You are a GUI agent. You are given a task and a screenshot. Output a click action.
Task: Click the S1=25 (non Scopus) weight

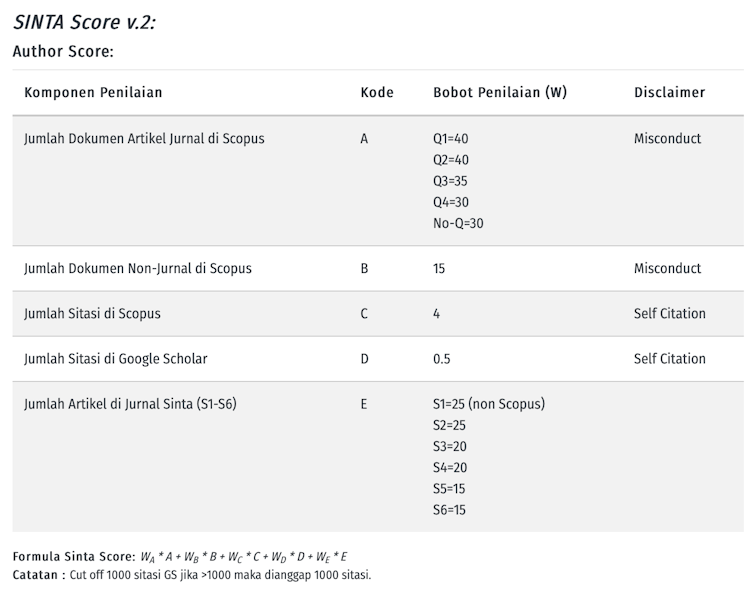click(489, 404)
